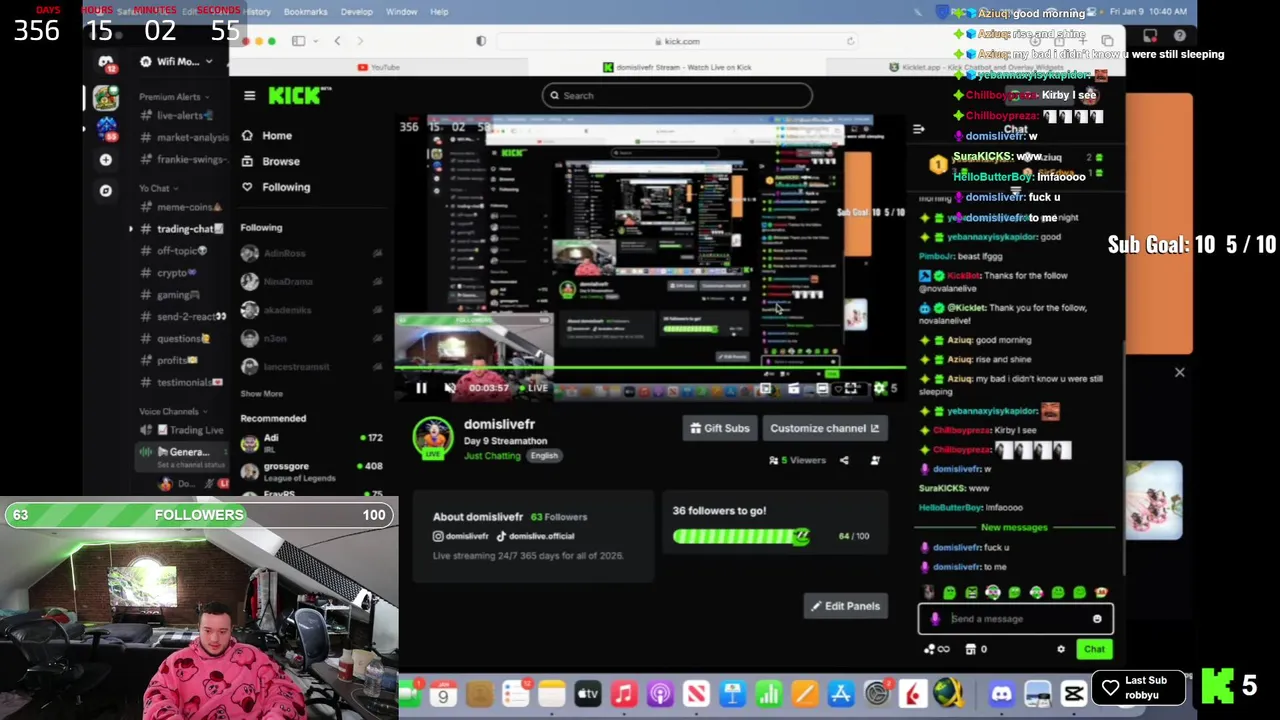The image size is (1280, 720).
Task: Open Discord direct messages home icon
Action: pos(106,63)
